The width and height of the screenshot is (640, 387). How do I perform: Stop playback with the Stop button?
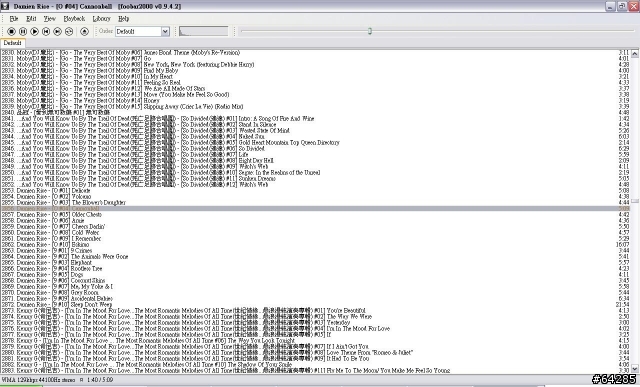click(11, 31)
